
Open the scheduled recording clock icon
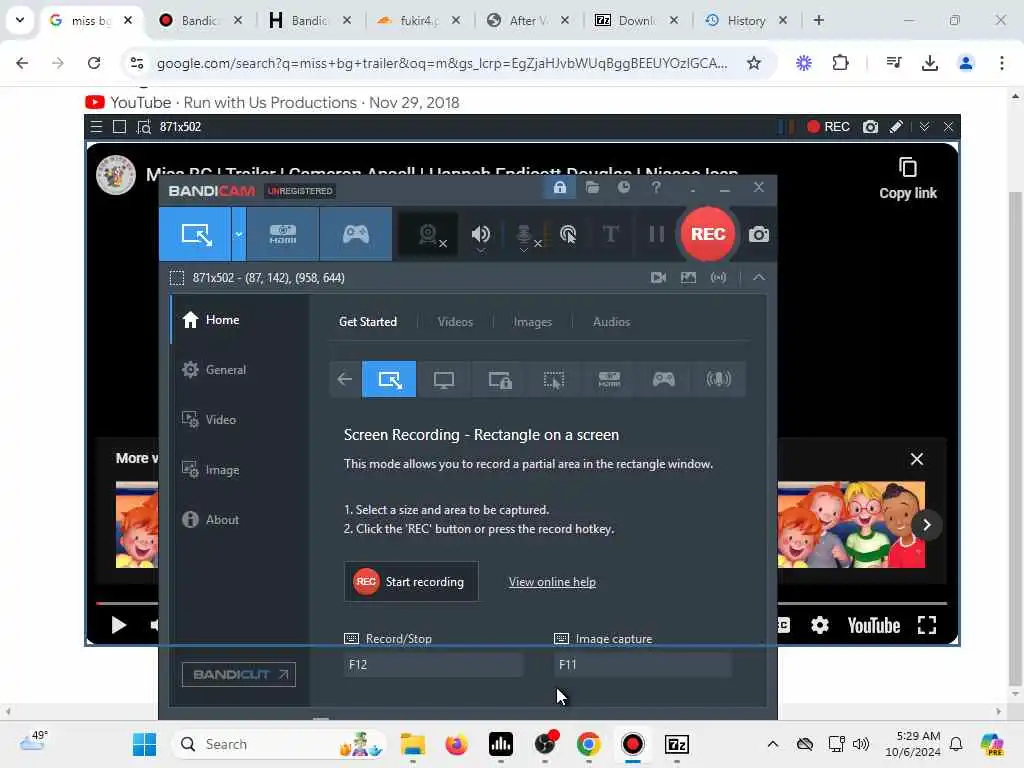(x=624, y=188)
